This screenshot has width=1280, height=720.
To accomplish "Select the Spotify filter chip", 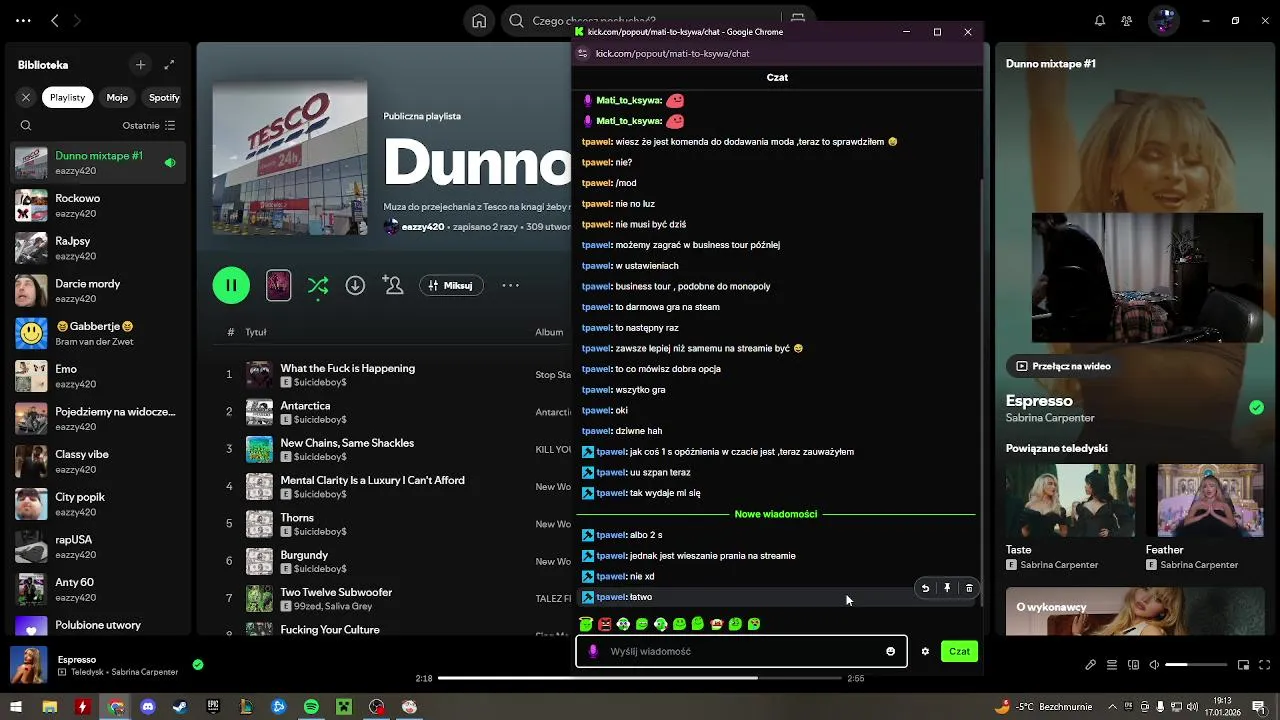I will [x=164, y=97].
